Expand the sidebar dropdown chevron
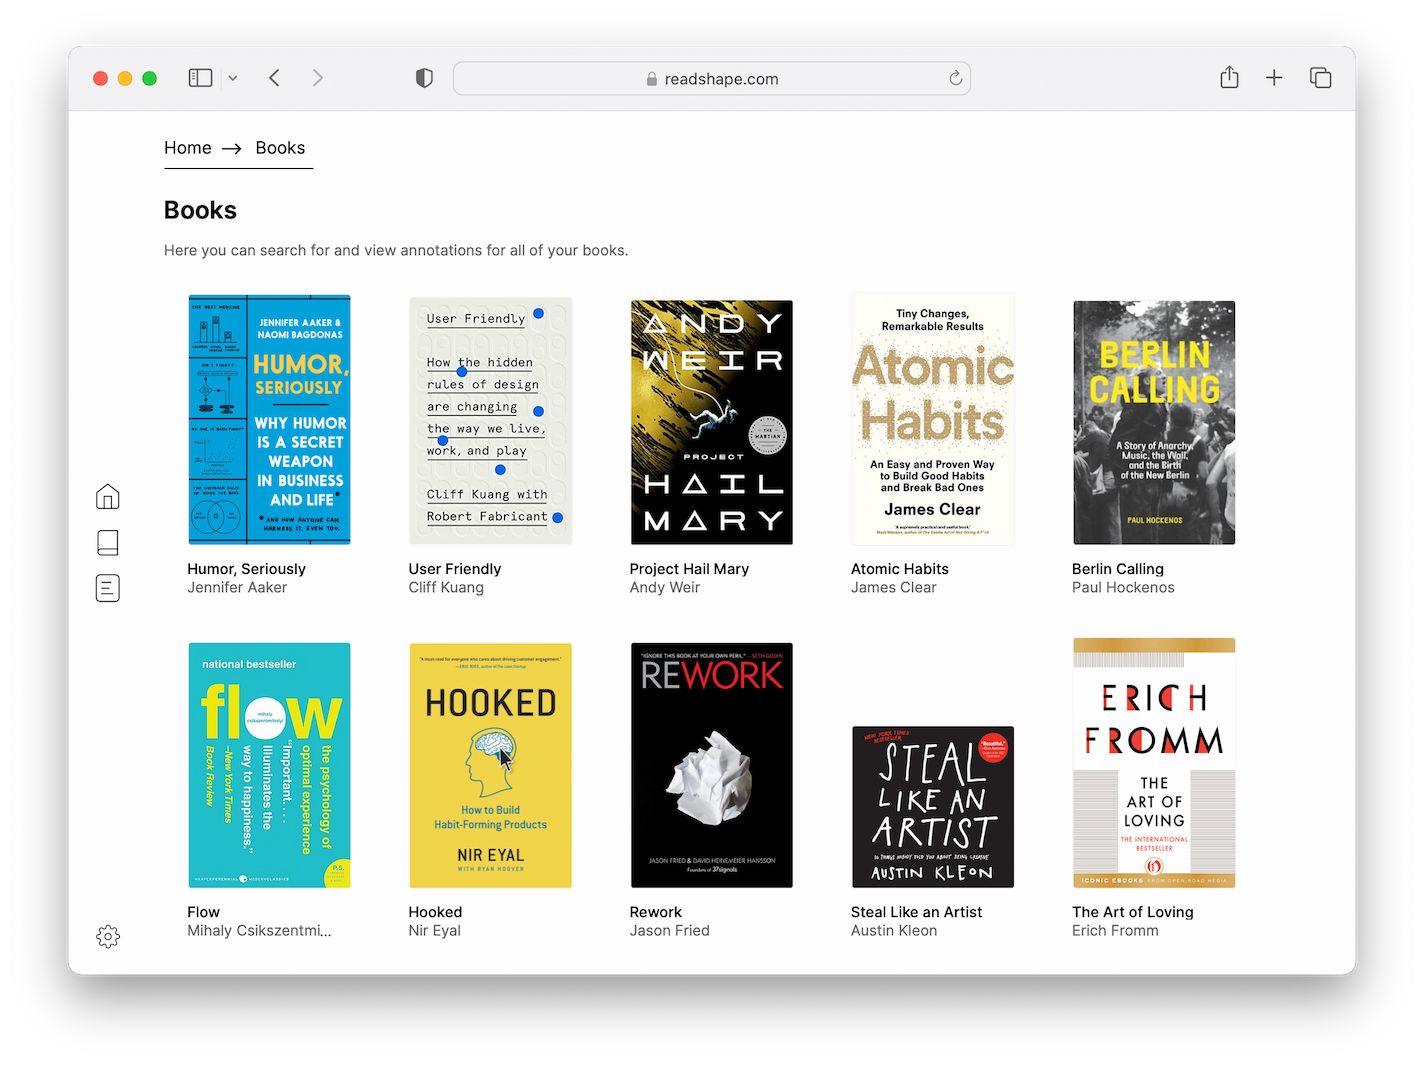Screen dimensions: 1424x1065 click(233, 78)
